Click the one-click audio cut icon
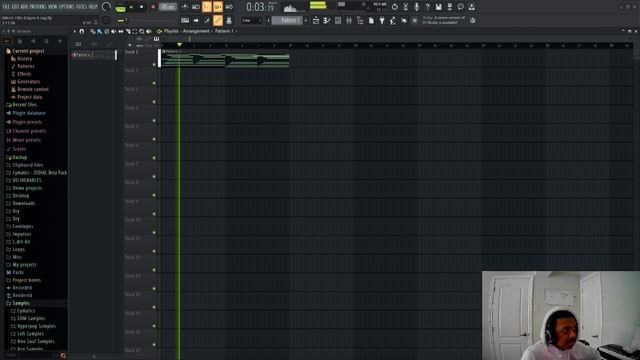640x360 pixels. pos(406,7)
